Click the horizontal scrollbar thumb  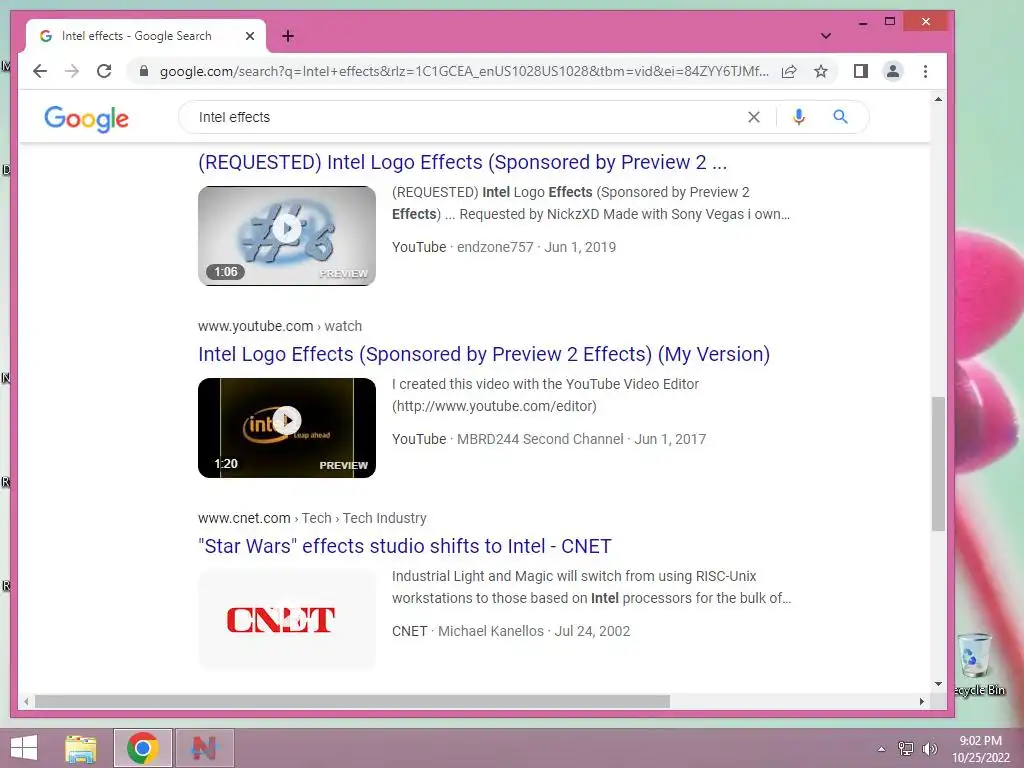[x=353, y=701]
